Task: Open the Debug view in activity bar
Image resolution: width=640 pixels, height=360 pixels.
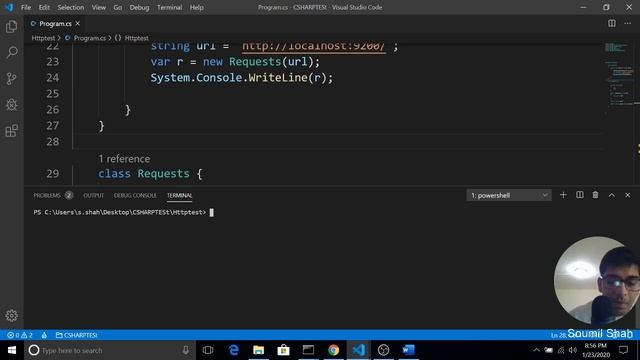Action: point(11,105)
